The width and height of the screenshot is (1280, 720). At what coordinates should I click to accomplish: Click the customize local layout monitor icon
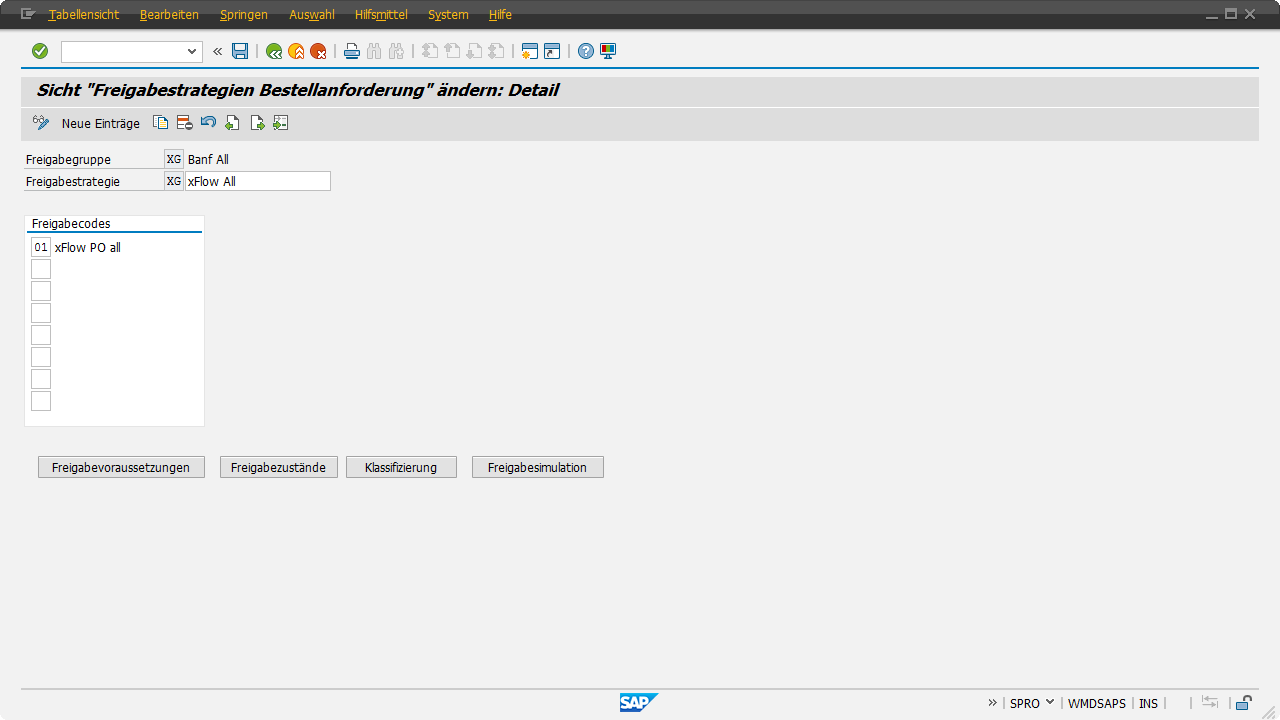pos(608,51)
